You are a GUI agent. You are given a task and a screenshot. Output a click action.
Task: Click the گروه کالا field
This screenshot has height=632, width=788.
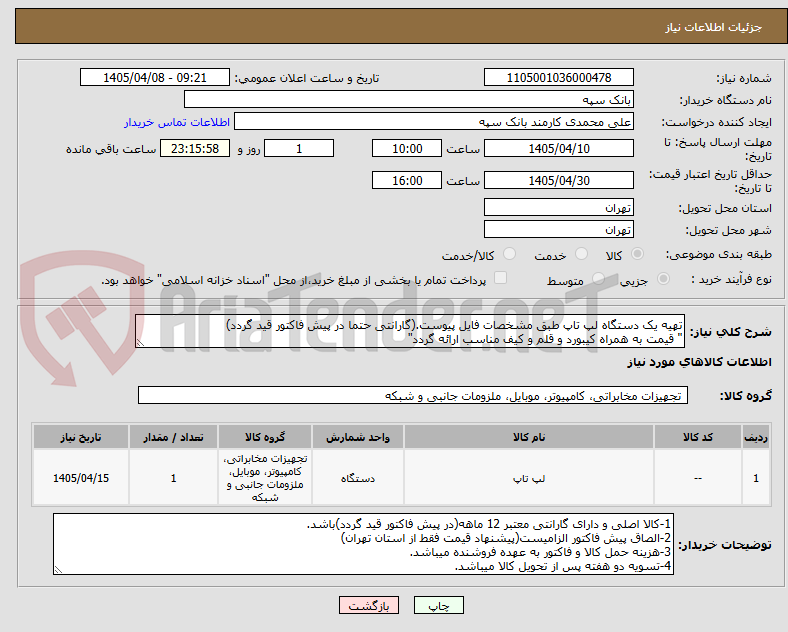413,395
